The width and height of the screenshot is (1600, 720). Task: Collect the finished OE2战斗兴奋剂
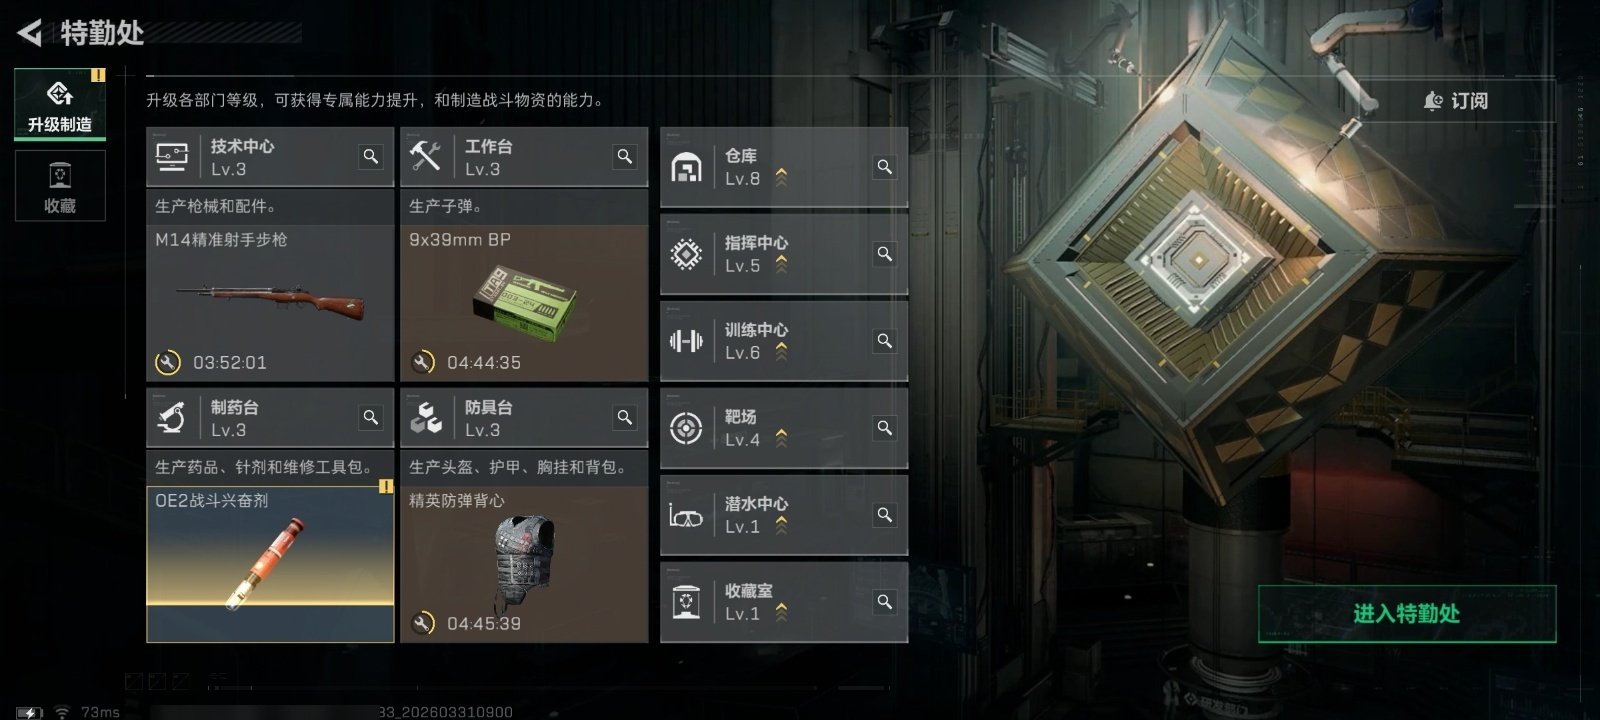(x=270, y=565)
